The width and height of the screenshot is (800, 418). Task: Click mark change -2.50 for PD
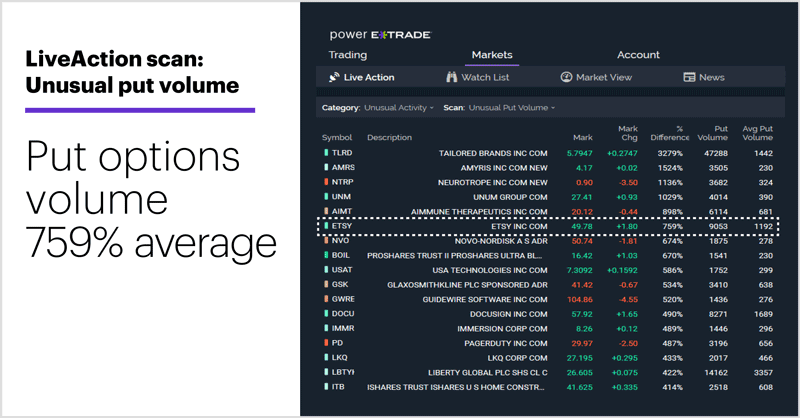pos(628,343)
